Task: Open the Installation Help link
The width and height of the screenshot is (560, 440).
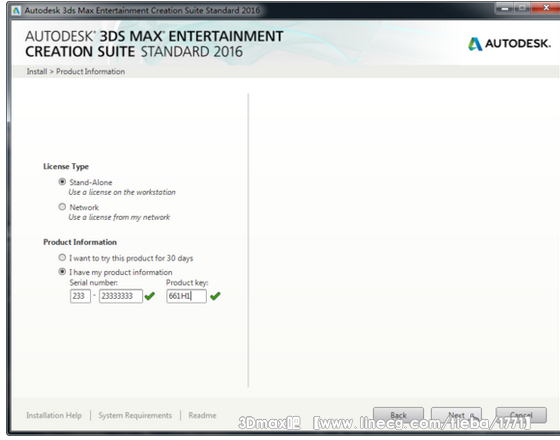Action: 54,415
